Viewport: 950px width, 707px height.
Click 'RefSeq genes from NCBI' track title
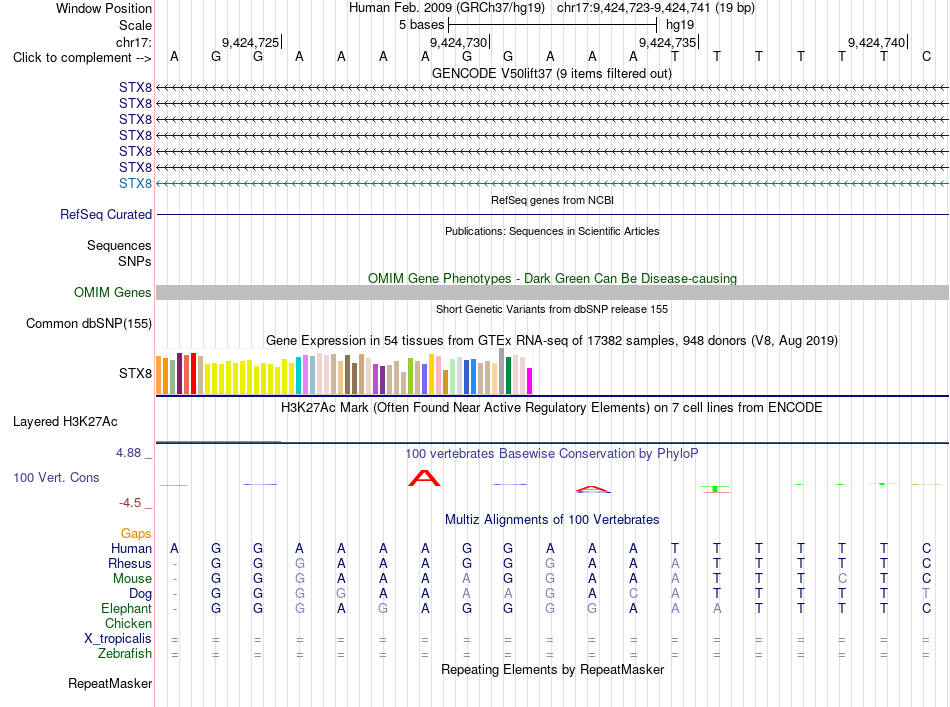pos(552,200)
